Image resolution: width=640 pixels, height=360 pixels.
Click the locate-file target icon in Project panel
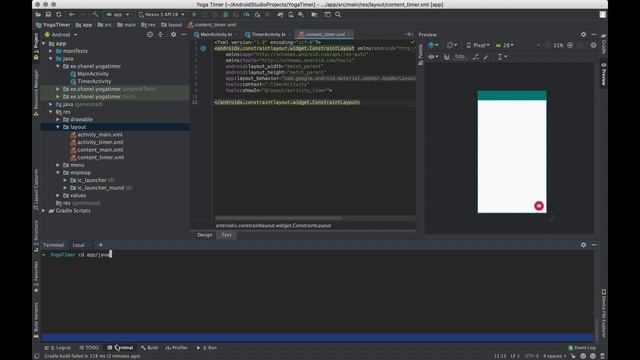point(150,35)
